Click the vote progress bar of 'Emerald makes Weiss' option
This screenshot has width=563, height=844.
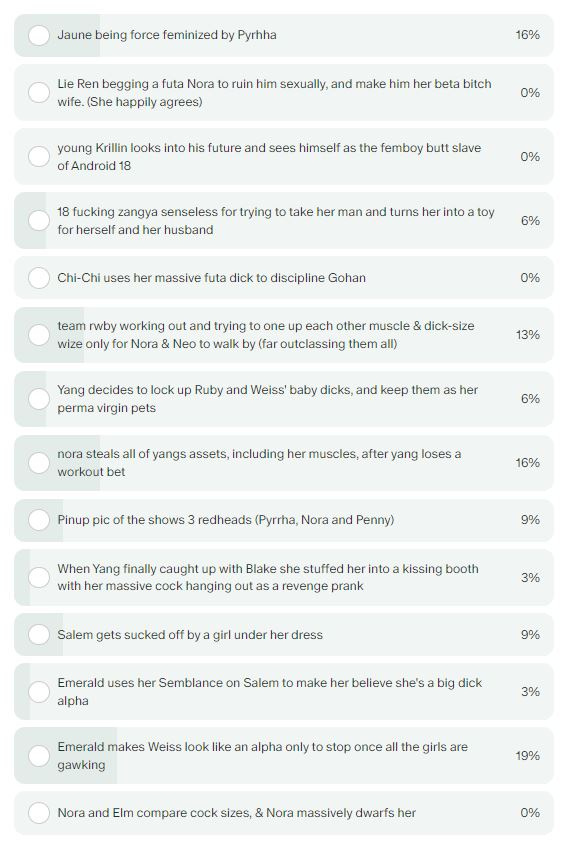pos(66,756)
